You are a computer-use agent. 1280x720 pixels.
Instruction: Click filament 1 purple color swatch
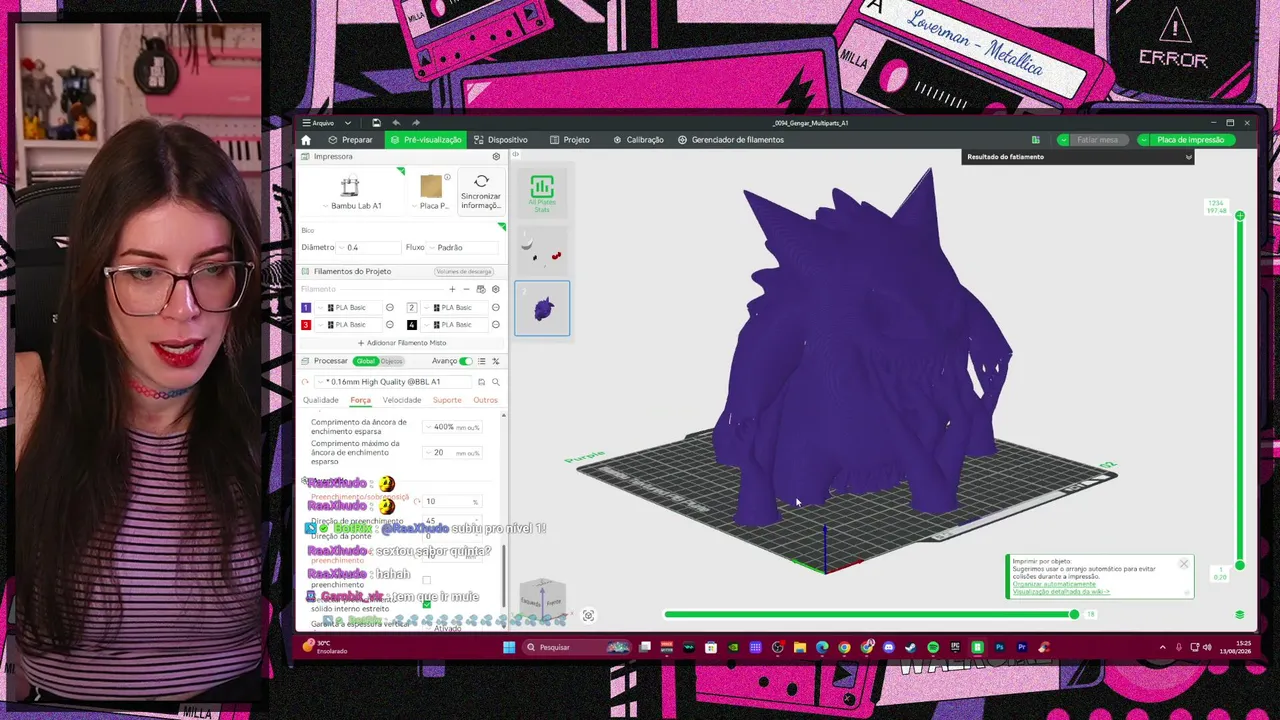click(x=306, y=308)
